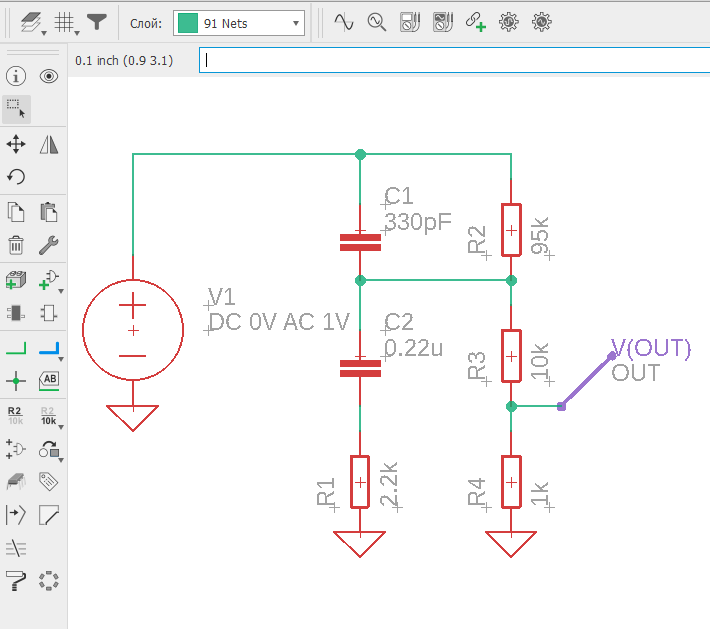Select the green Net drawing tool
Screen dimensions: 710x629
pyautogui.click(x=16, y=348)
